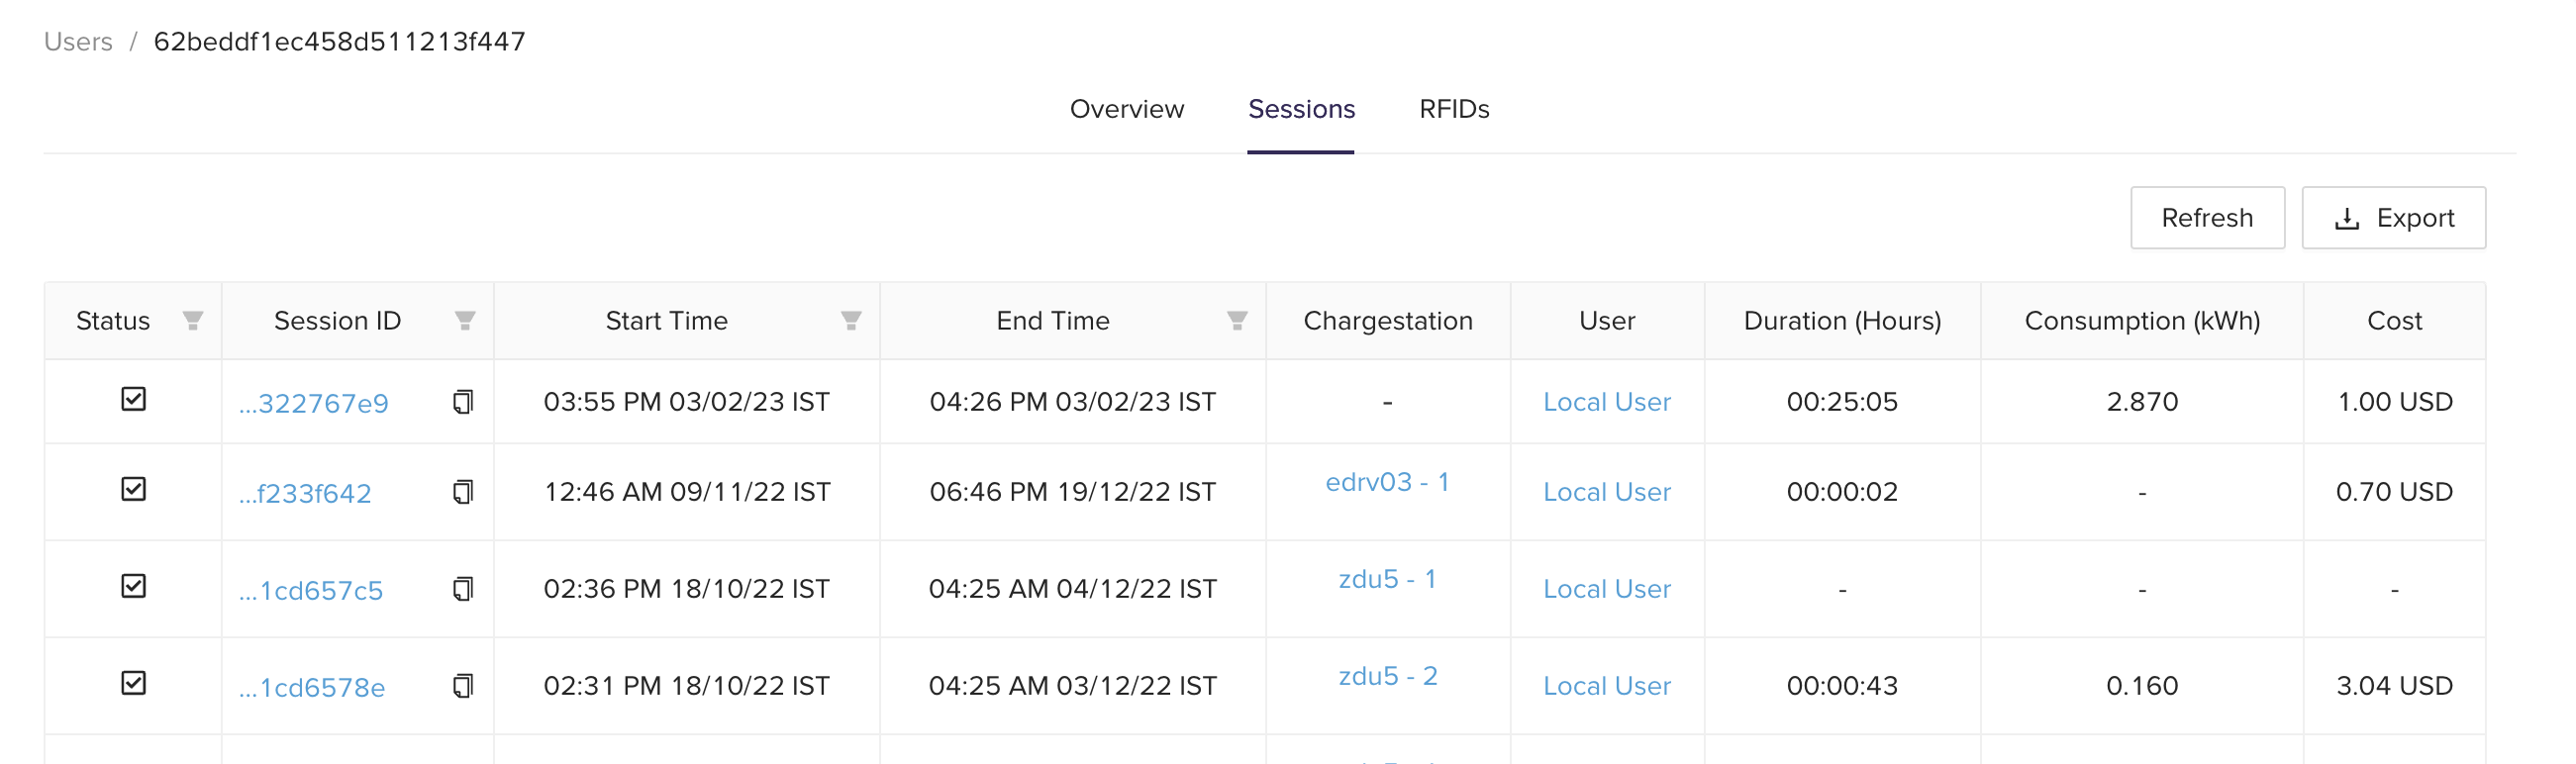
Task: Select end time 06:46 PM 19/12/22 IST
Action: click(1072, 492)
